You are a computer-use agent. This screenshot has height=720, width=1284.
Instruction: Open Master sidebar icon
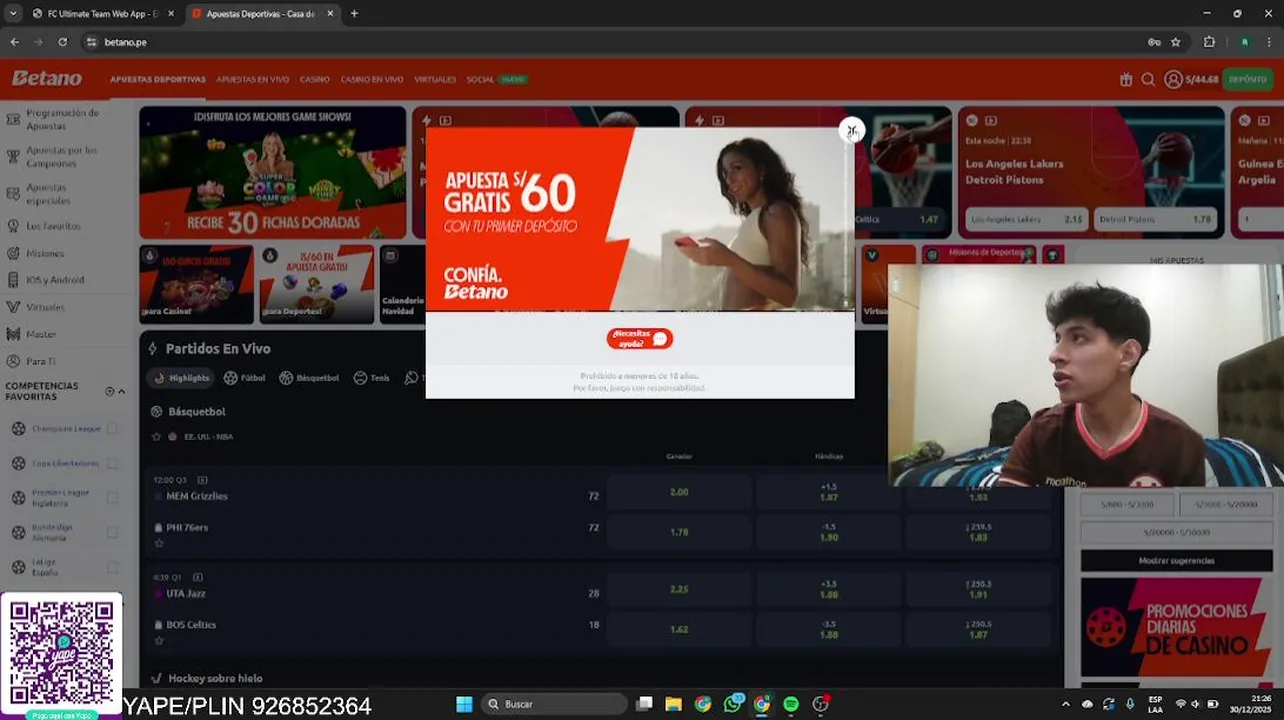[13, 334]
